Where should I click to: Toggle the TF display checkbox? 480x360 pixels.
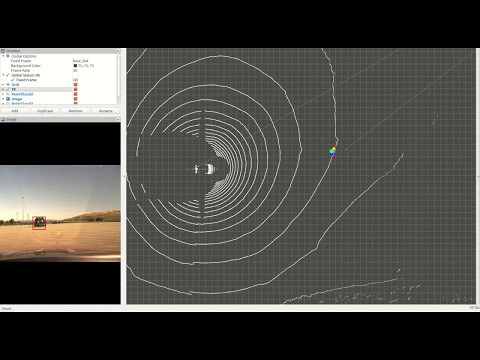click(x=75, y=89)
